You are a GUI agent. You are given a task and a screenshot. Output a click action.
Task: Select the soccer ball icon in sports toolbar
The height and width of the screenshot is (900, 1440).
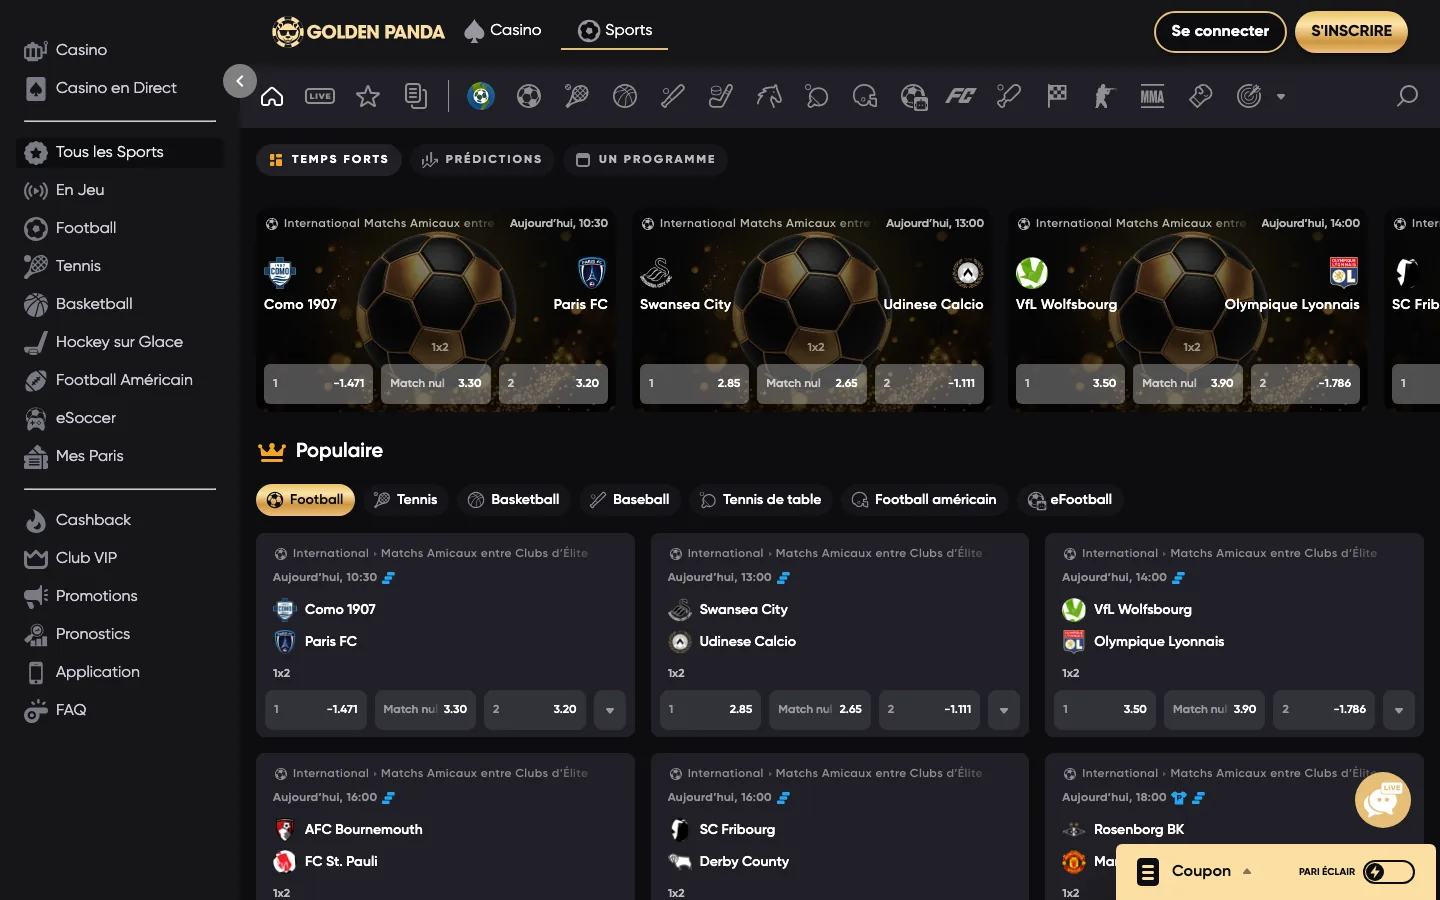529,96
